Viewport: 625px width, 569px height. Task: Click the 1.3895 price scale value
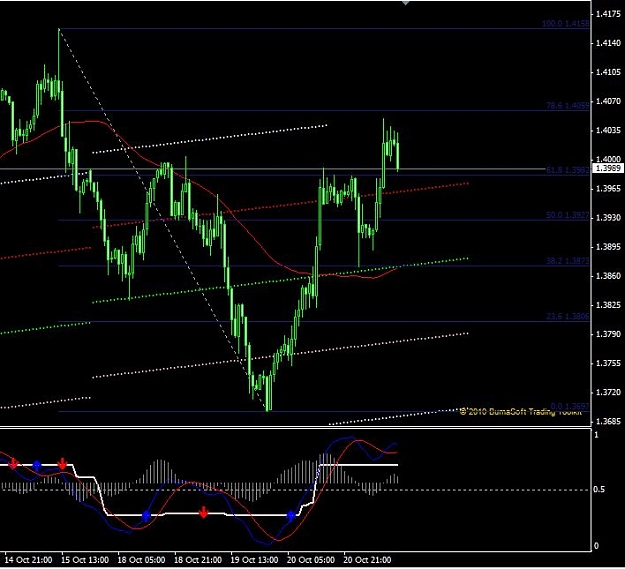pyautogui.click(x=608, y=247)
